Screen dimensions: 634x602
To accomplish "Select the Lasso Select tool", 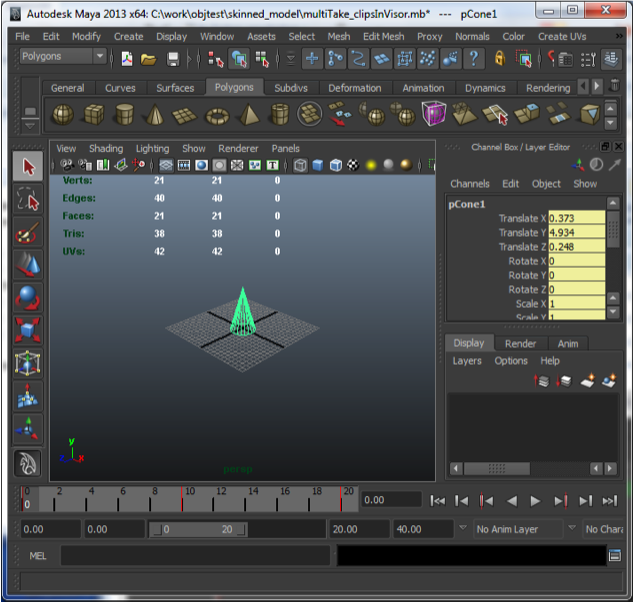I will tap(28, 200).
